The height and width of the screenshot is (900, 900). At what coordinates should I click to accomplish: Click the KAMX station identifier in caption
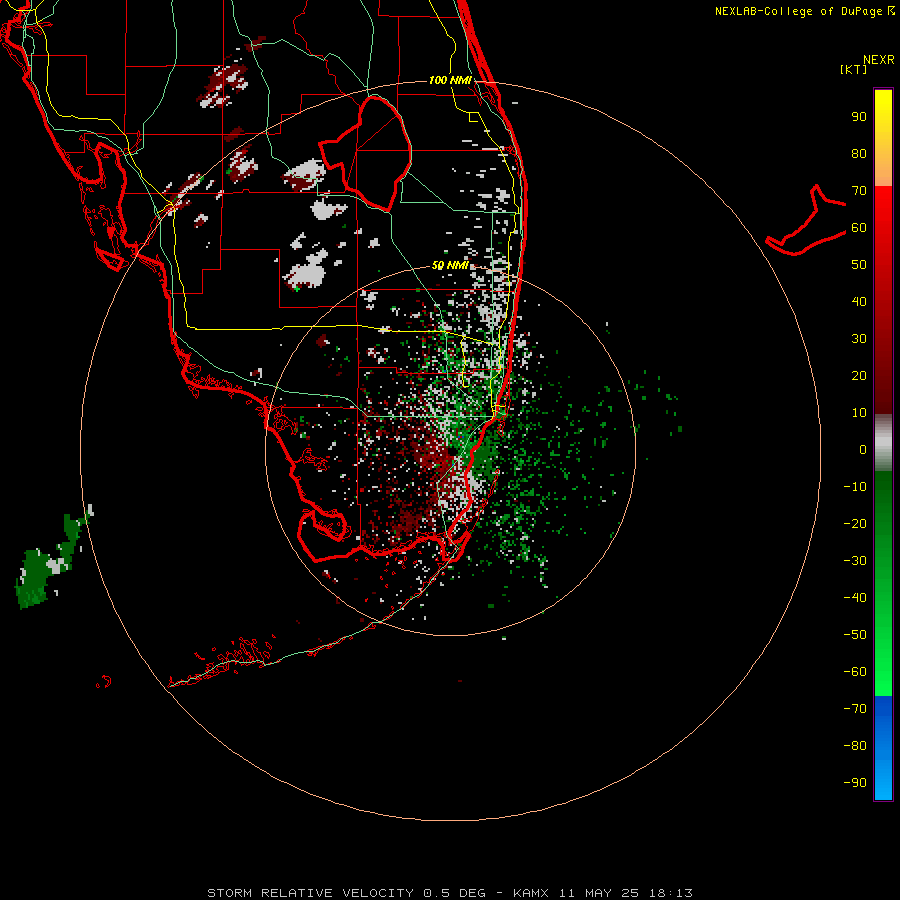coord(531,893)
